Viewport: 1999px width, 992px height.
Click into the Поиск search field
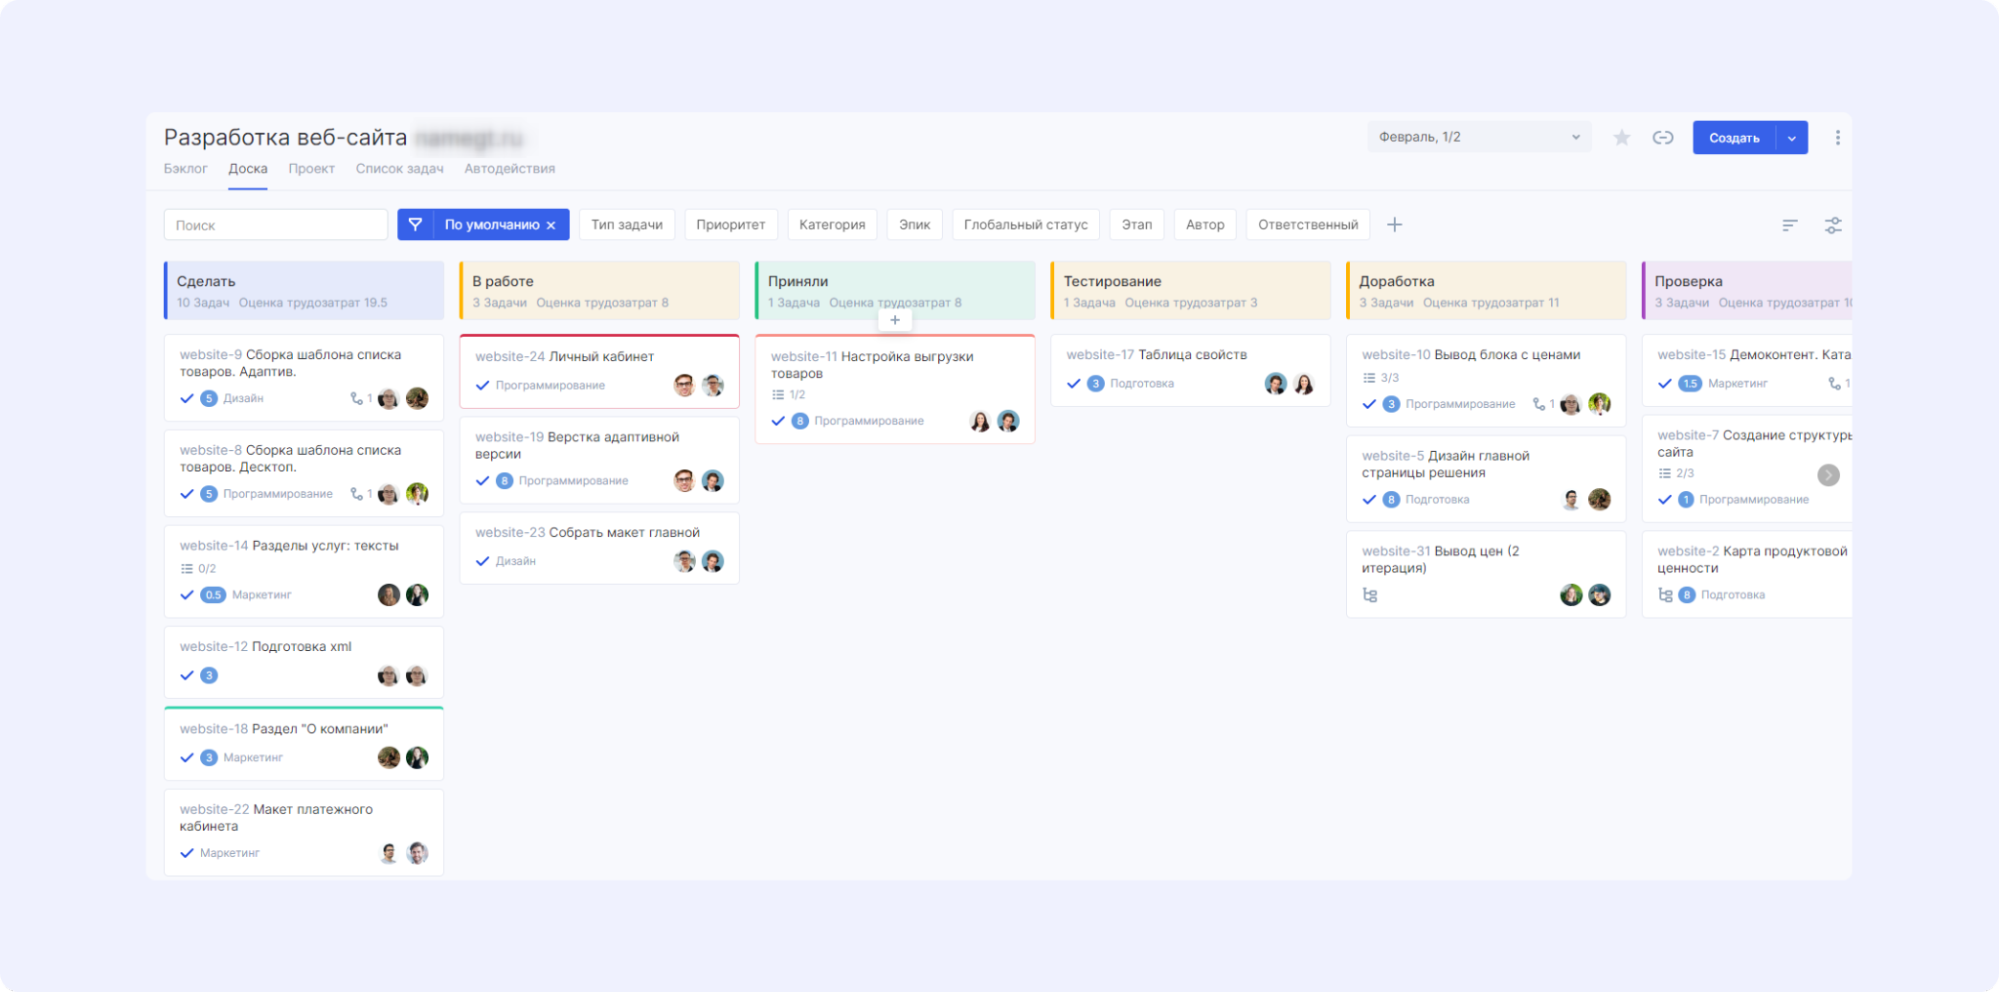click(x=276, y=225)
